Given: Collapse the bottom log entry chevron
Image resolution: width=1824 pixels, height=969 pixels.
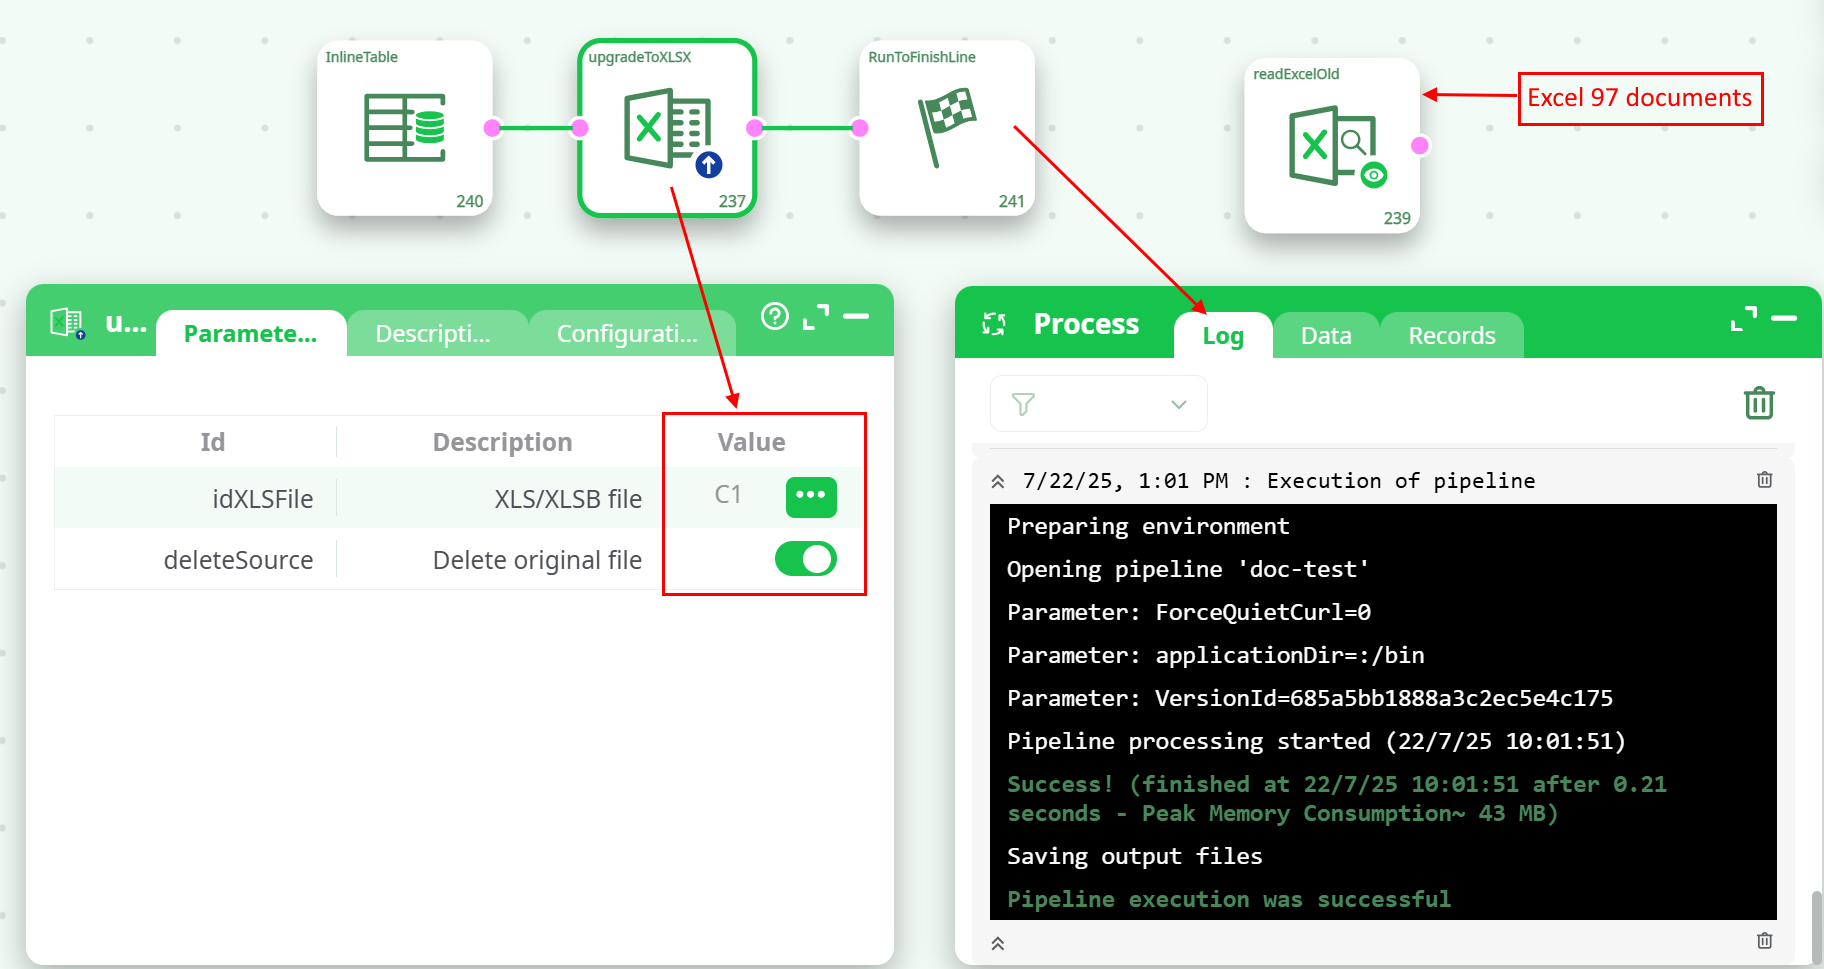Looking at the screenshot, I should (x=998, y=943).
